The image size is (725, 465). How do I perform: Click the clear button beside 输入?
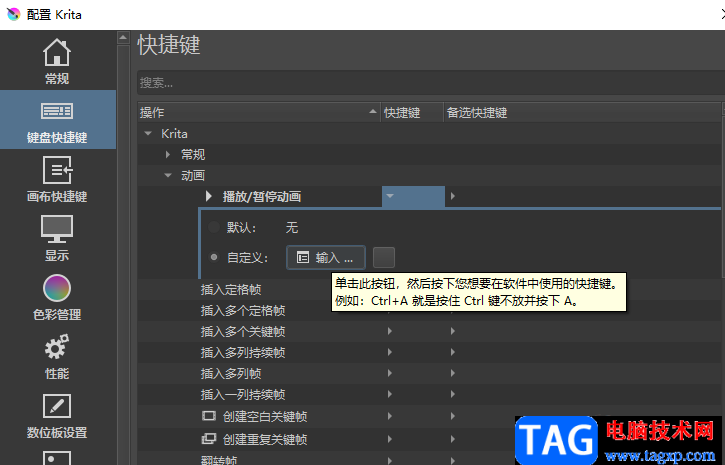pos(384,257)
